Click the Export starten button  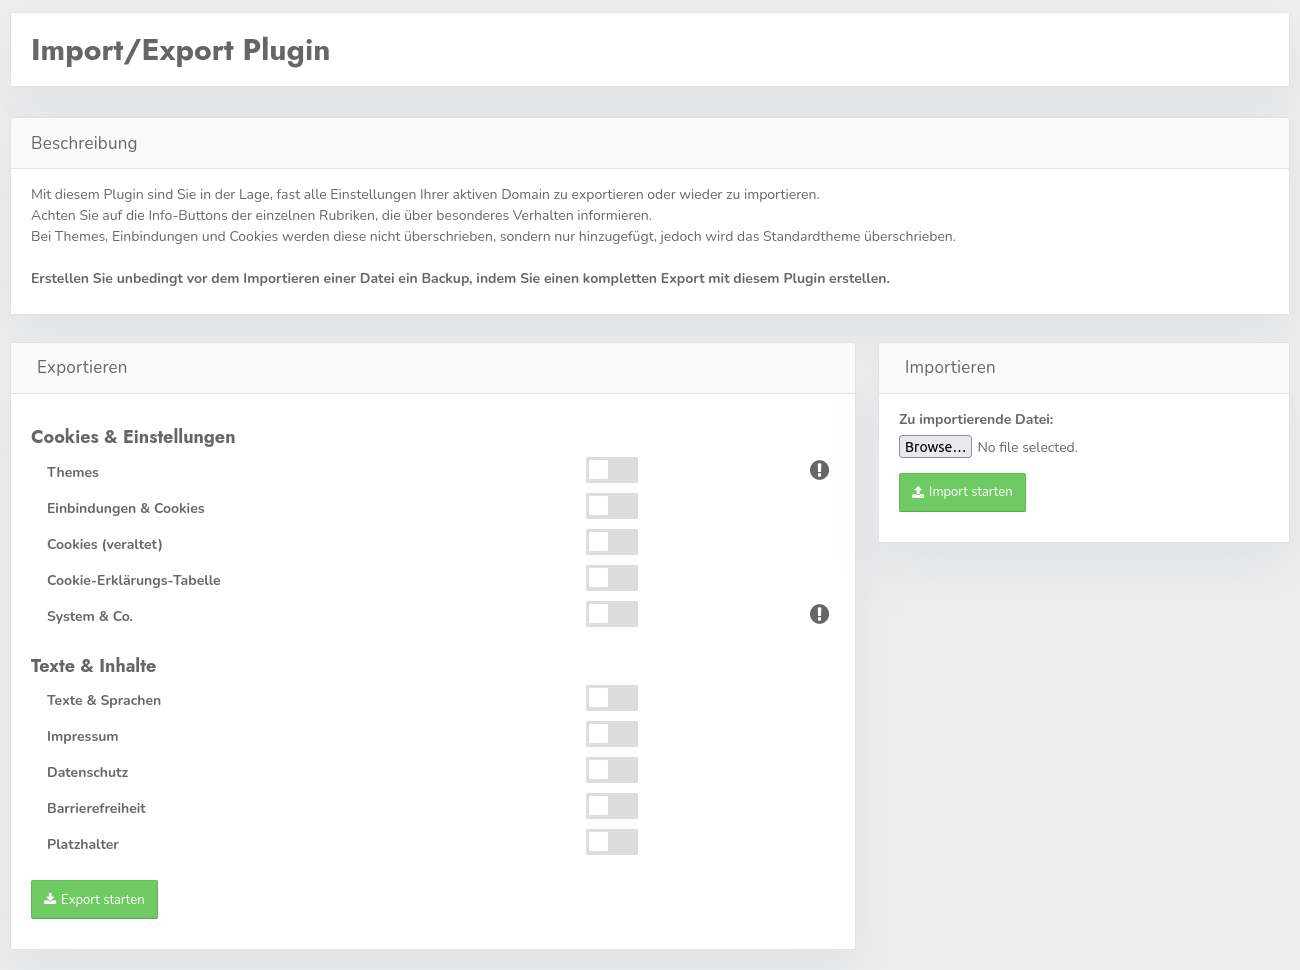pos(94,899)
